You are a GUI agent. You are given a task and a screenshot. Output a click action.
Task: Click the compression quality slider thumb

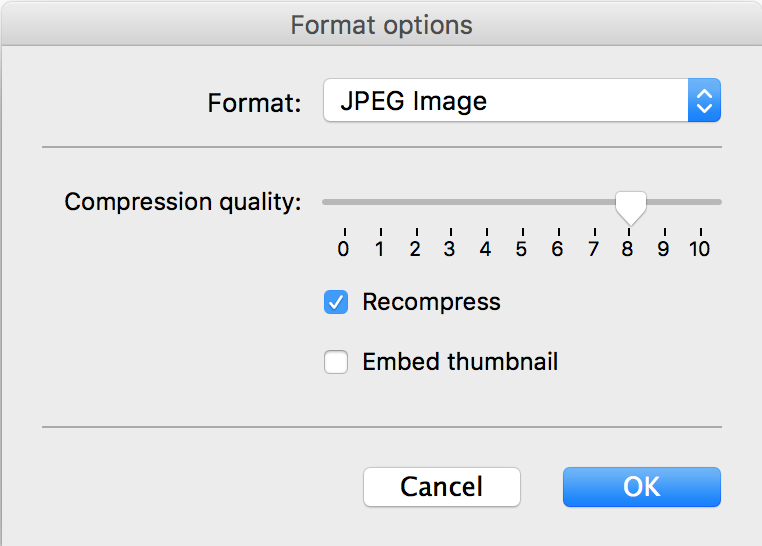[x=631, y=208]
